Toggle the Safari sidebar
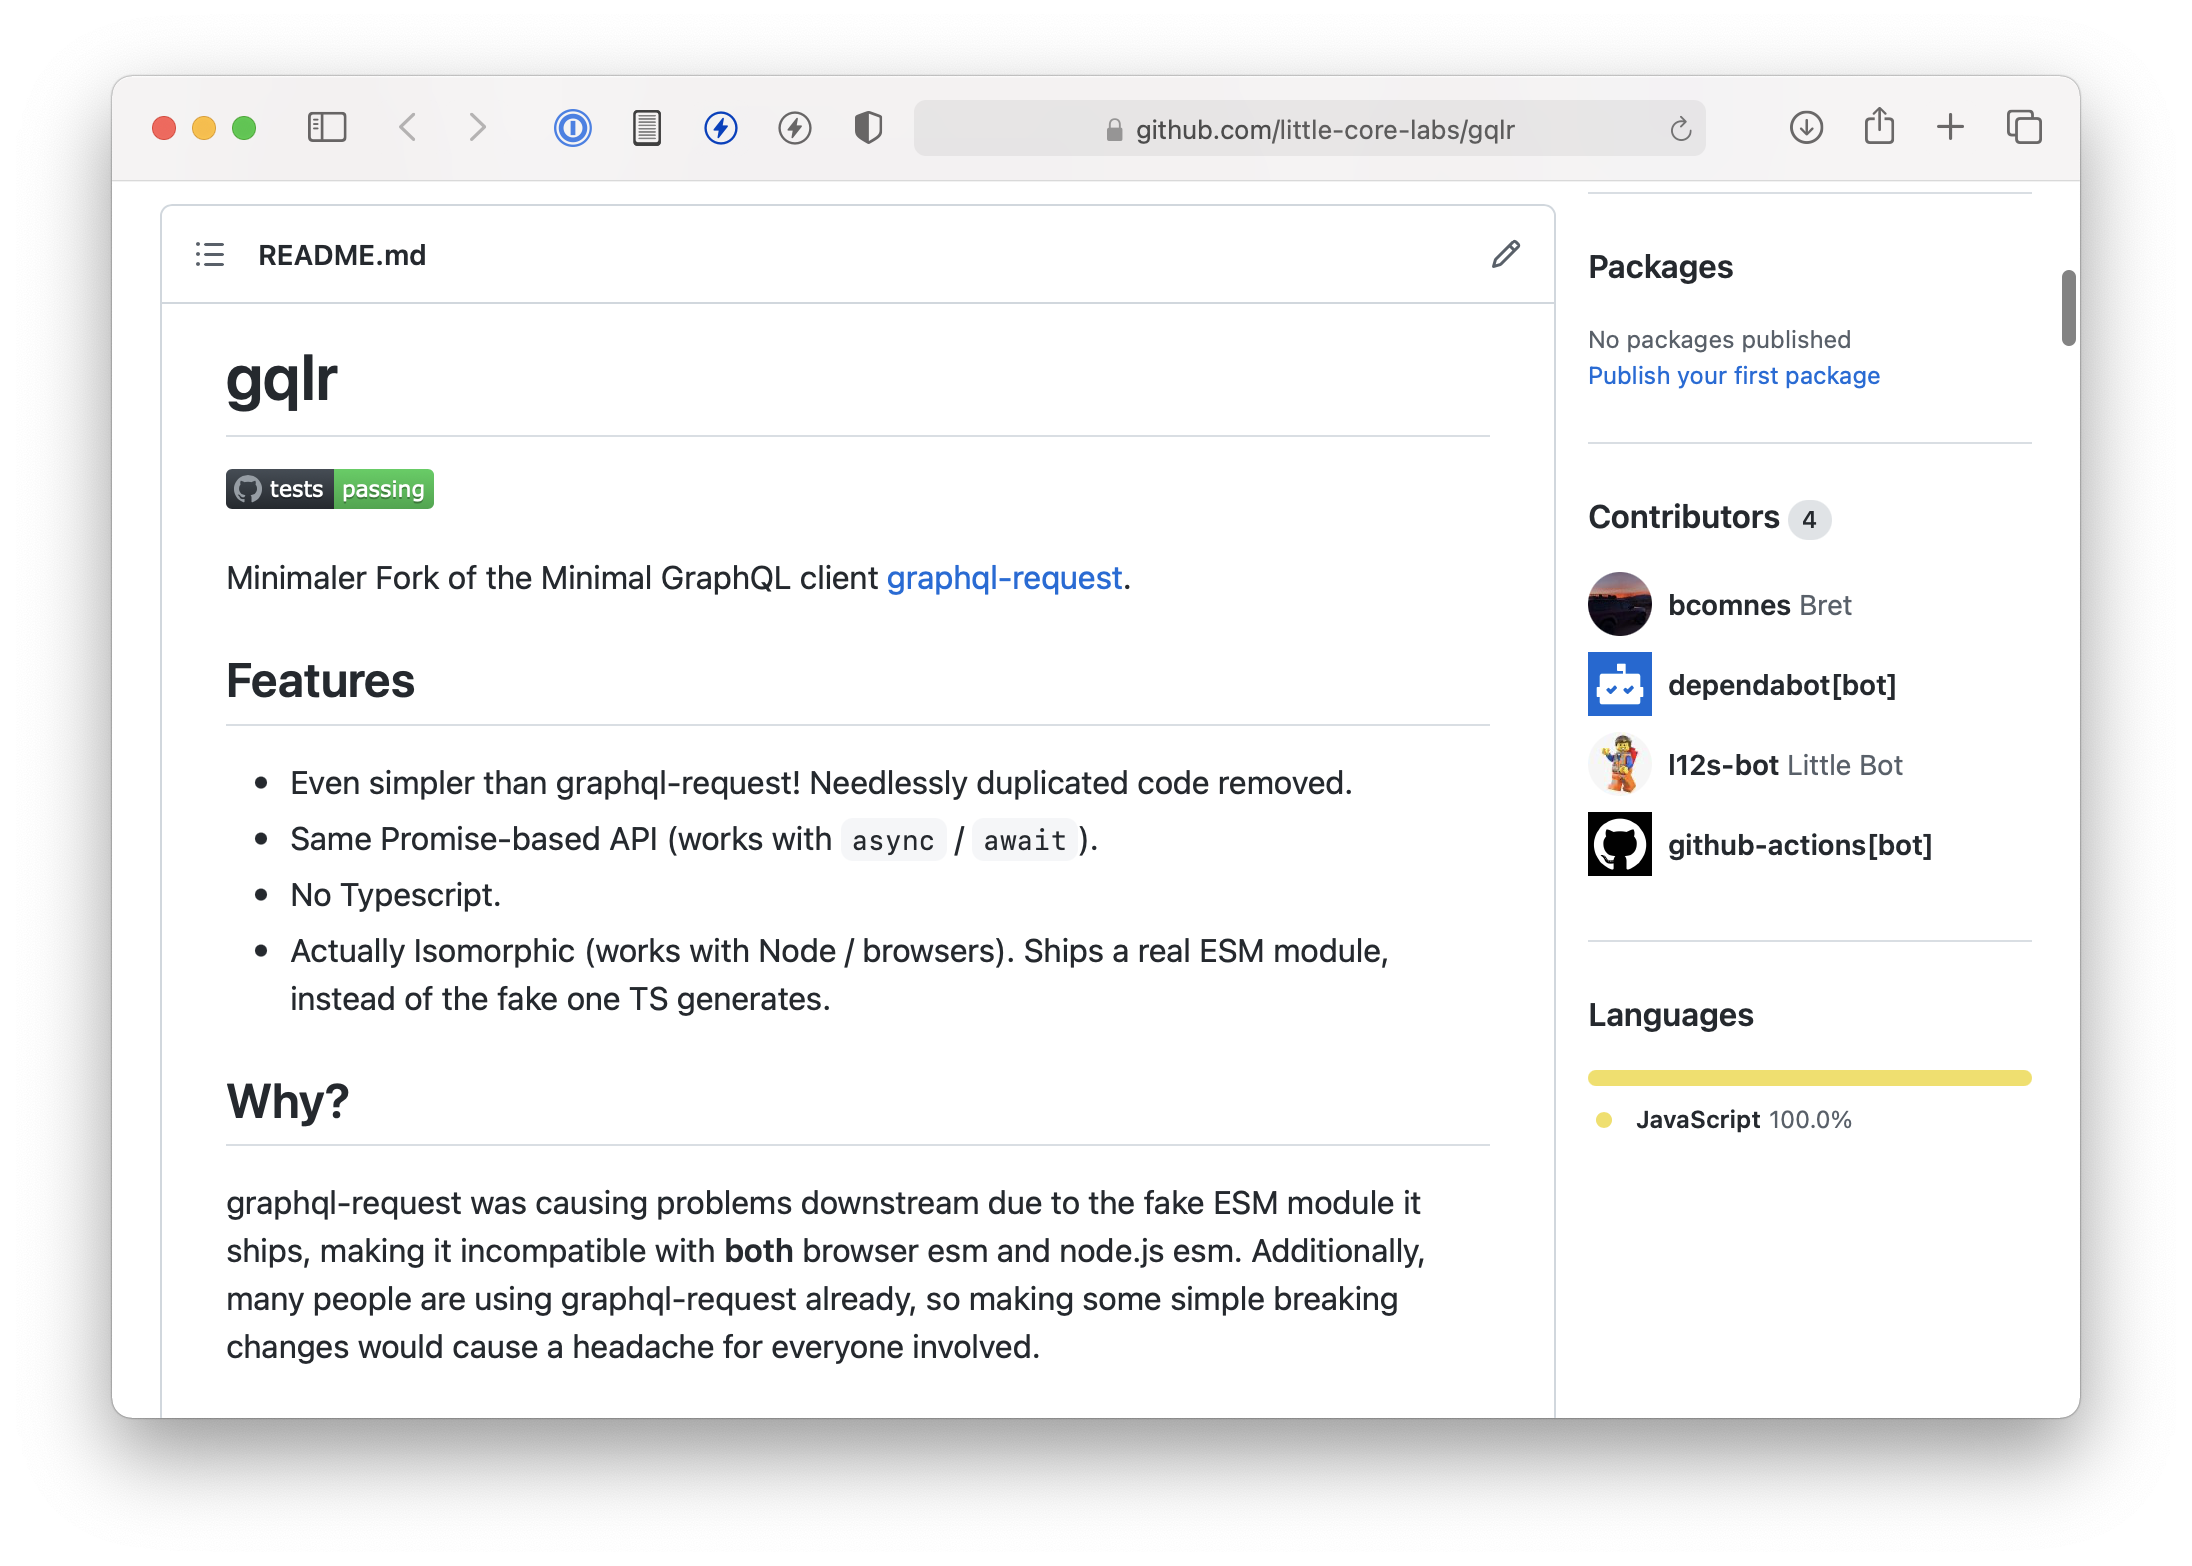 (x=326, y=128)
